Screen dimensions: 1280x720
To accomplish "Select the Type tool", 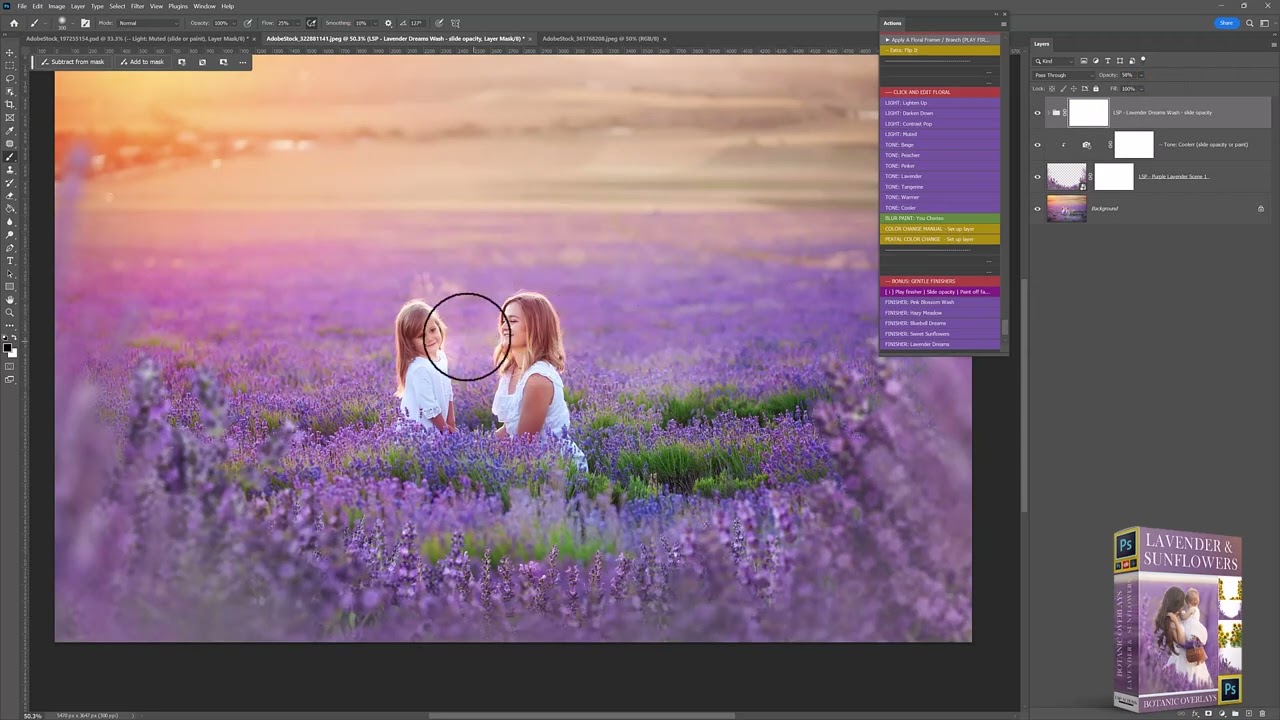I will pyautogui.click(x=10, y=261).
